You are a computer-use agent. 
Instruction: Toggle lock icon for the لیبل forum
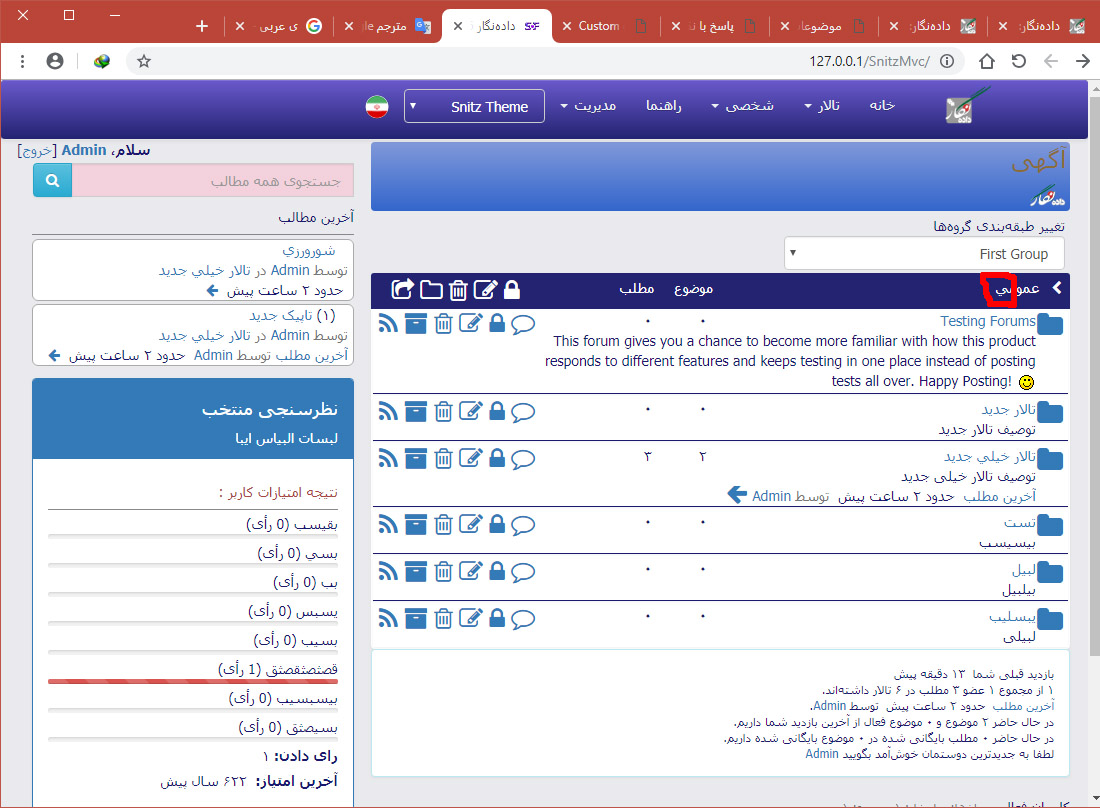(497, 572)
